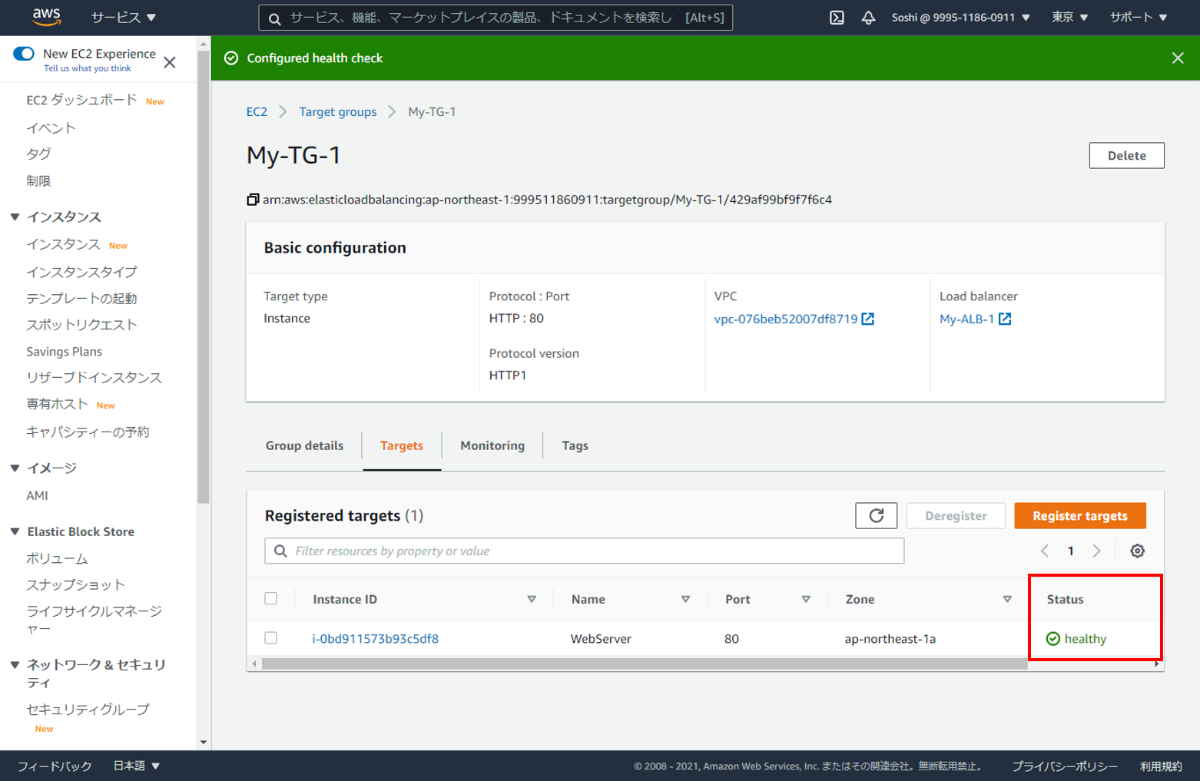The image size is (1200, 781).
Task: Open external link icon beside VPC ID
Action: (x=868, y=319)
